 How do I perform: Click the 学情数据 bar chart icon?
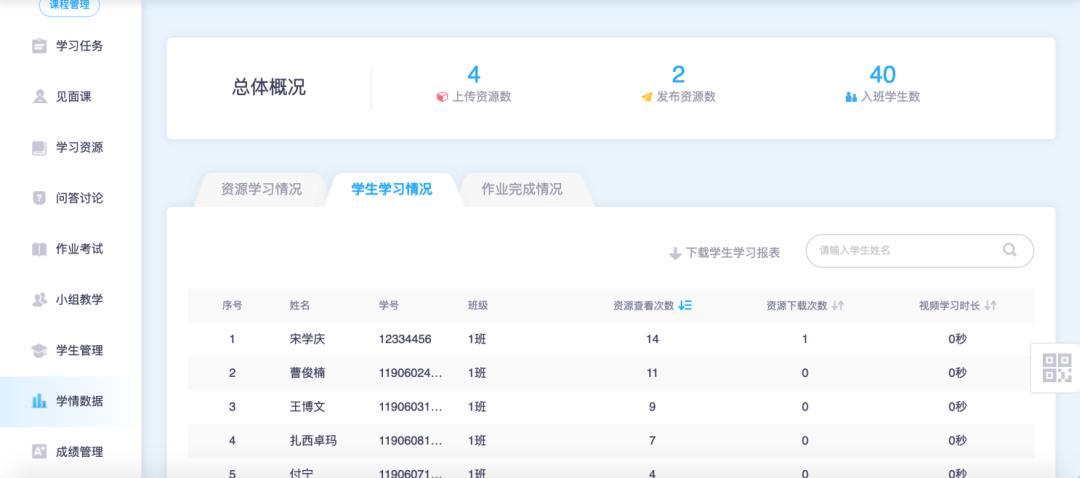pyautogui.click(x=39, y=401)
